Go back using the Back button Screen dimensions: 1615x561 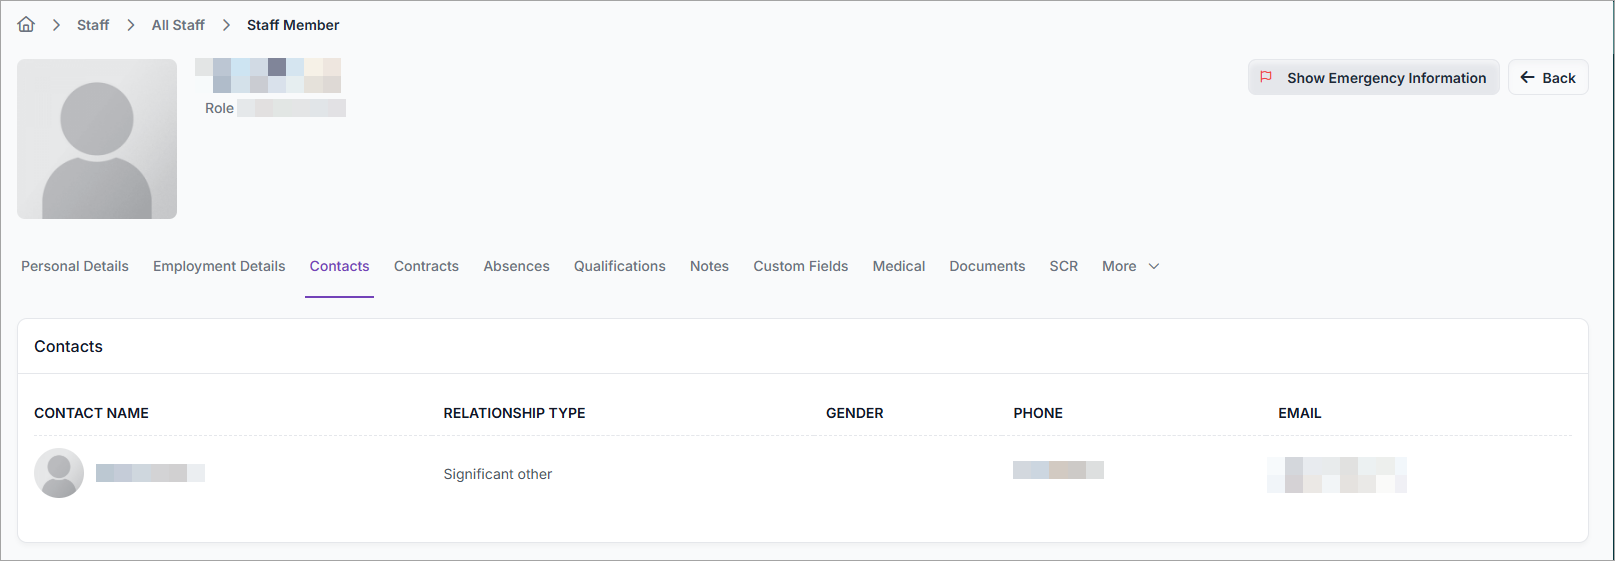pos(1547,78)
